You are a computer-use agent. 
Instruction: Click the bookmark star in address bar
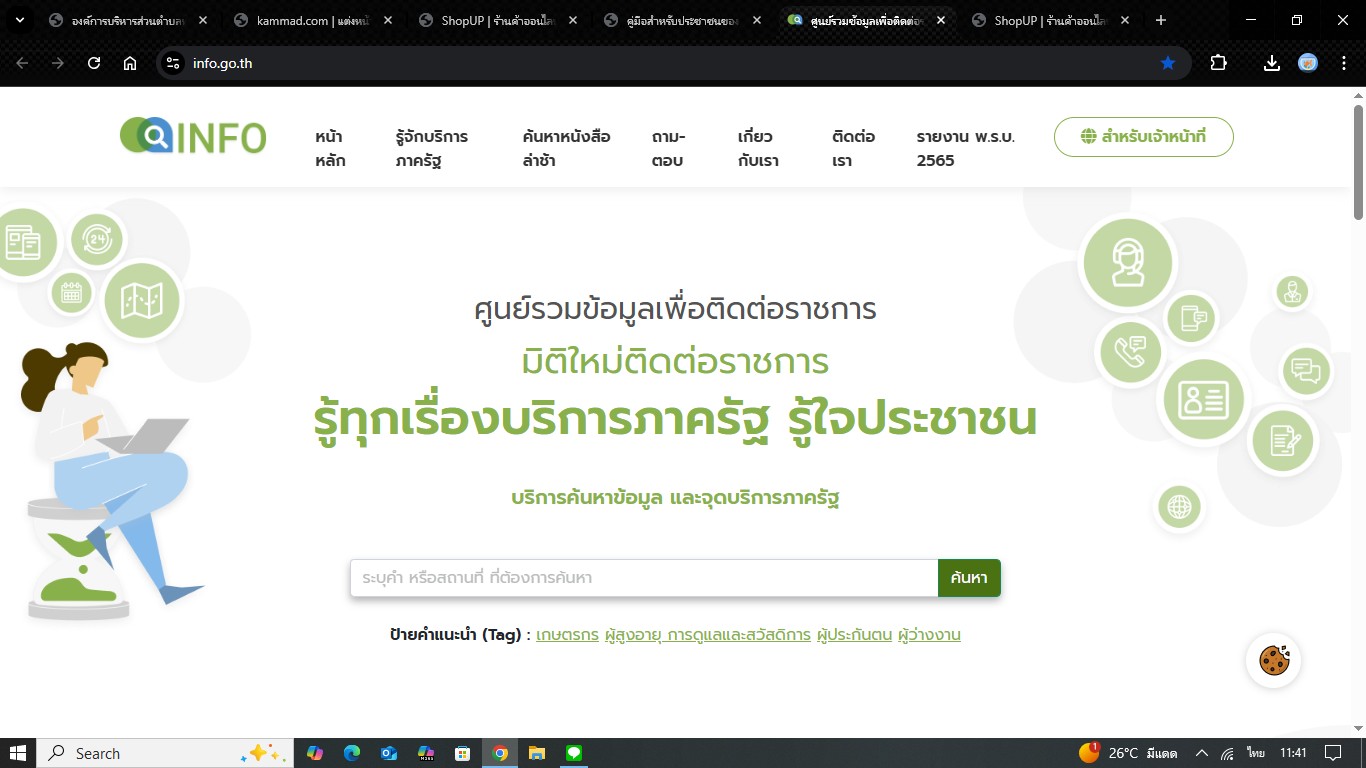tap(1167, 63)
